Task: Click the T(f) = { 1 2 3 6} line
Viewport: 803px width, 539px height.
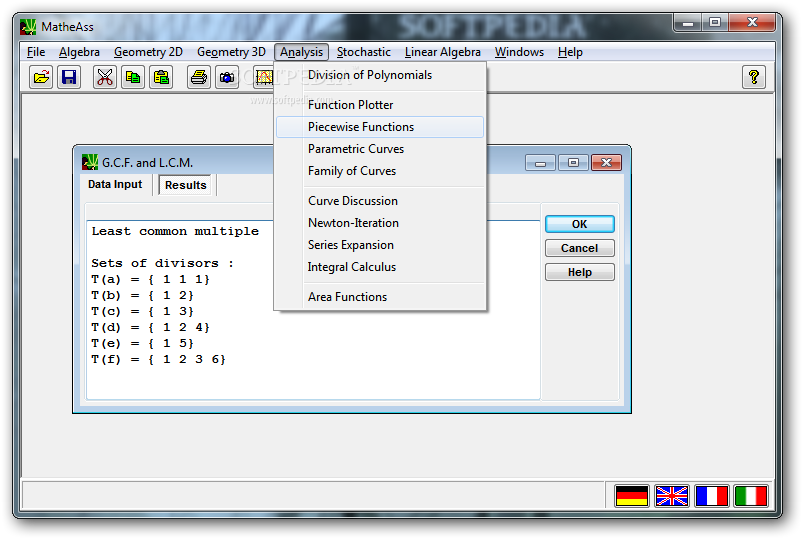Action: [158, 360]
